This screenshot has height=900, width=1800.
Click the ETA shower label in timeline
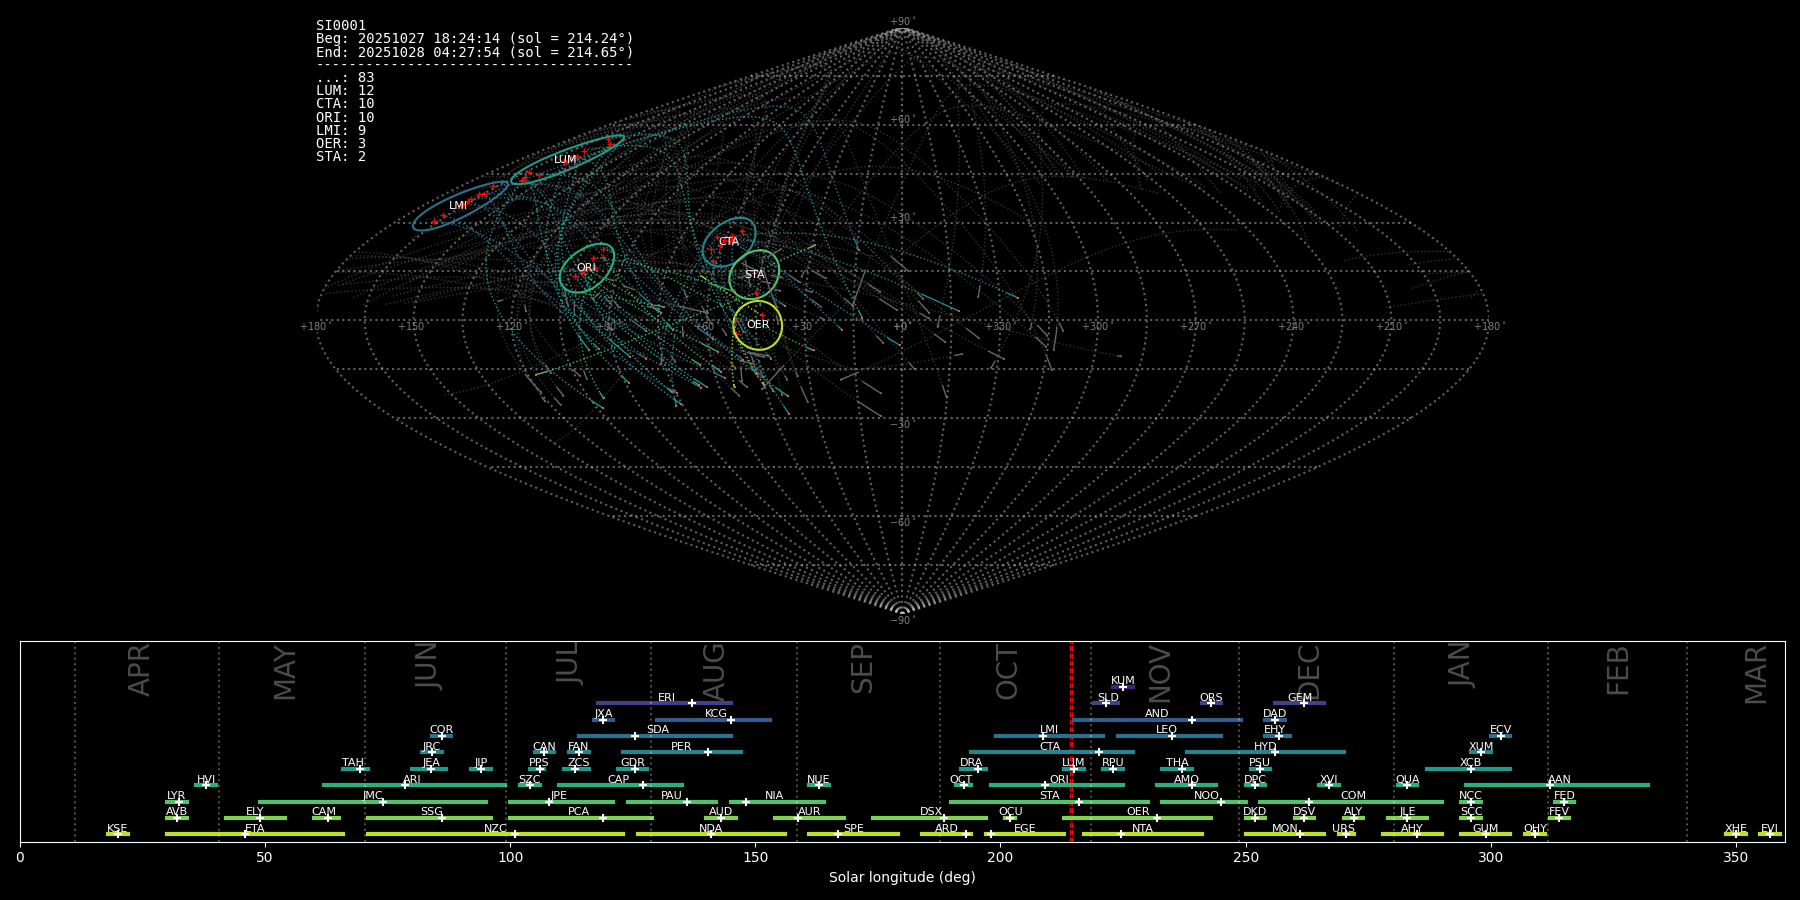[x=255, y=829]
